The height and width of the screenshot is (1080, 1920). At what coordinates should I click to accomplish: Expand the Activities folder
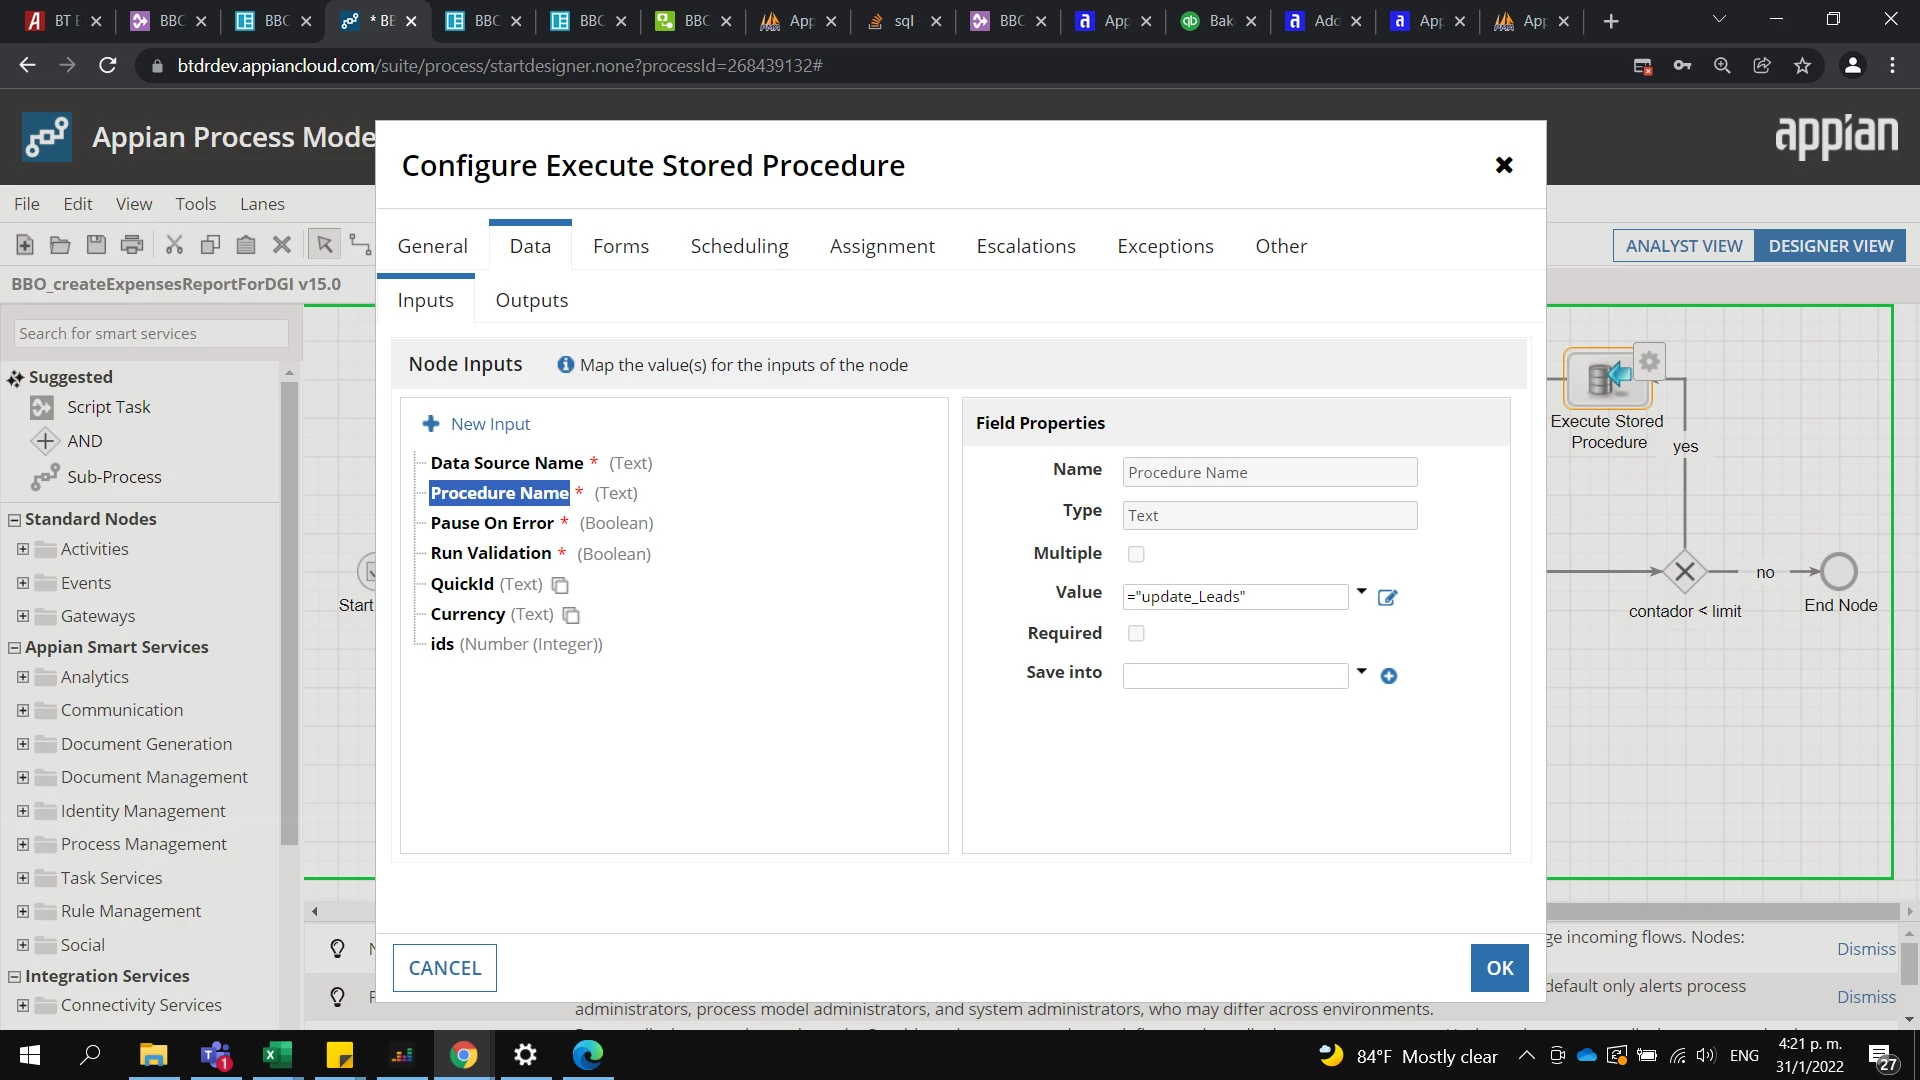click(x=23, y=549)
